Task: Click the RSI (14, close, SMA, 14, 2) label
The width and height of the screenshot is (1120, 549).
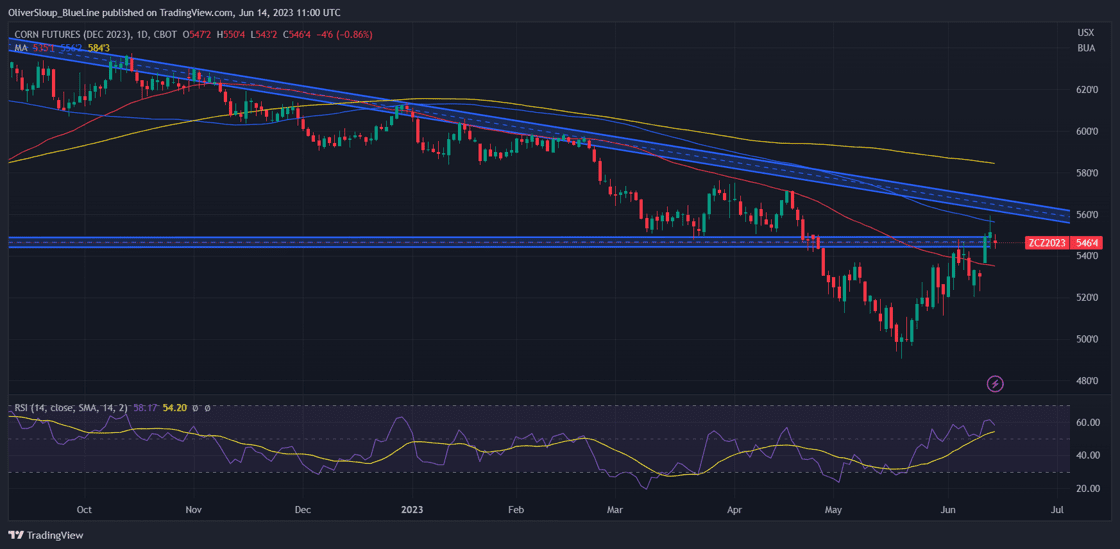Action: pos(70,408)
